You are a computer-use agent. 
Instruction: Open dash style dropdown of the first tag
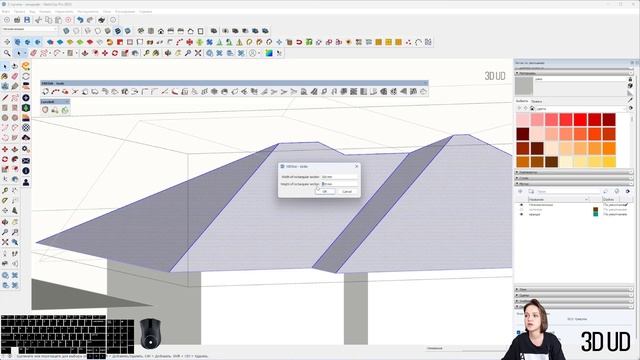coord(615,205)
